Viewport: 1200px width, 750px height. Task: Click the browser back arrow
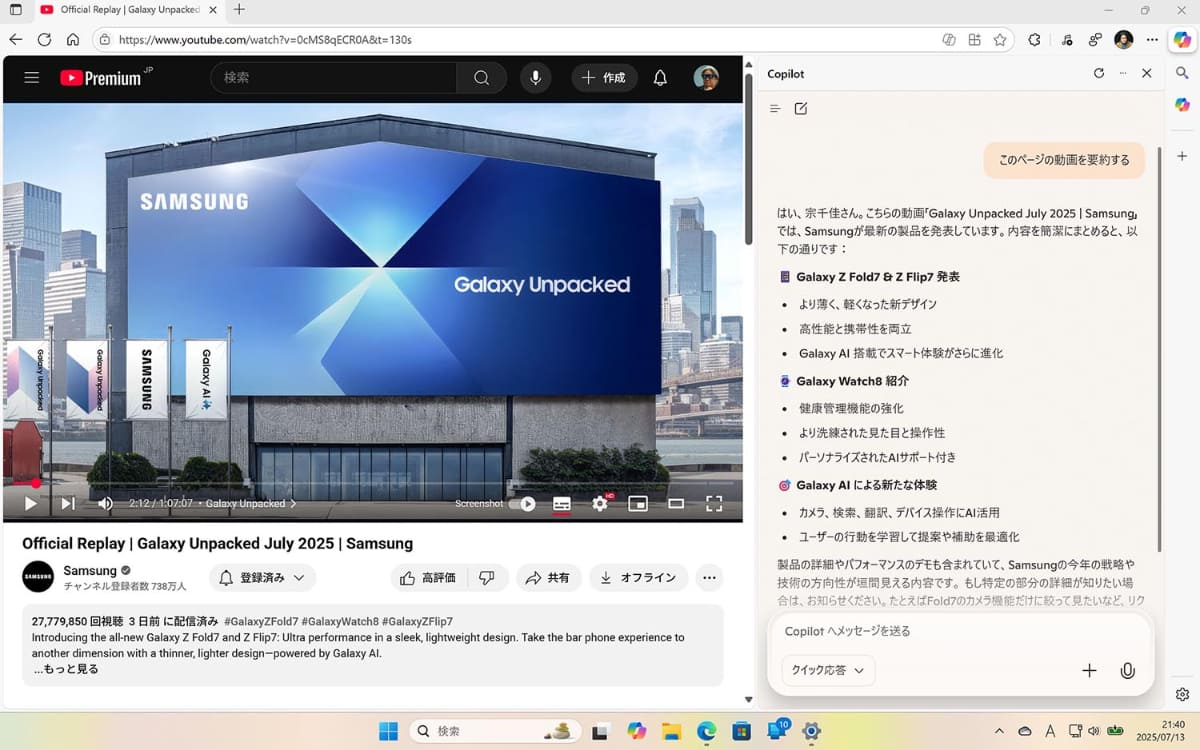pos(15,40)
